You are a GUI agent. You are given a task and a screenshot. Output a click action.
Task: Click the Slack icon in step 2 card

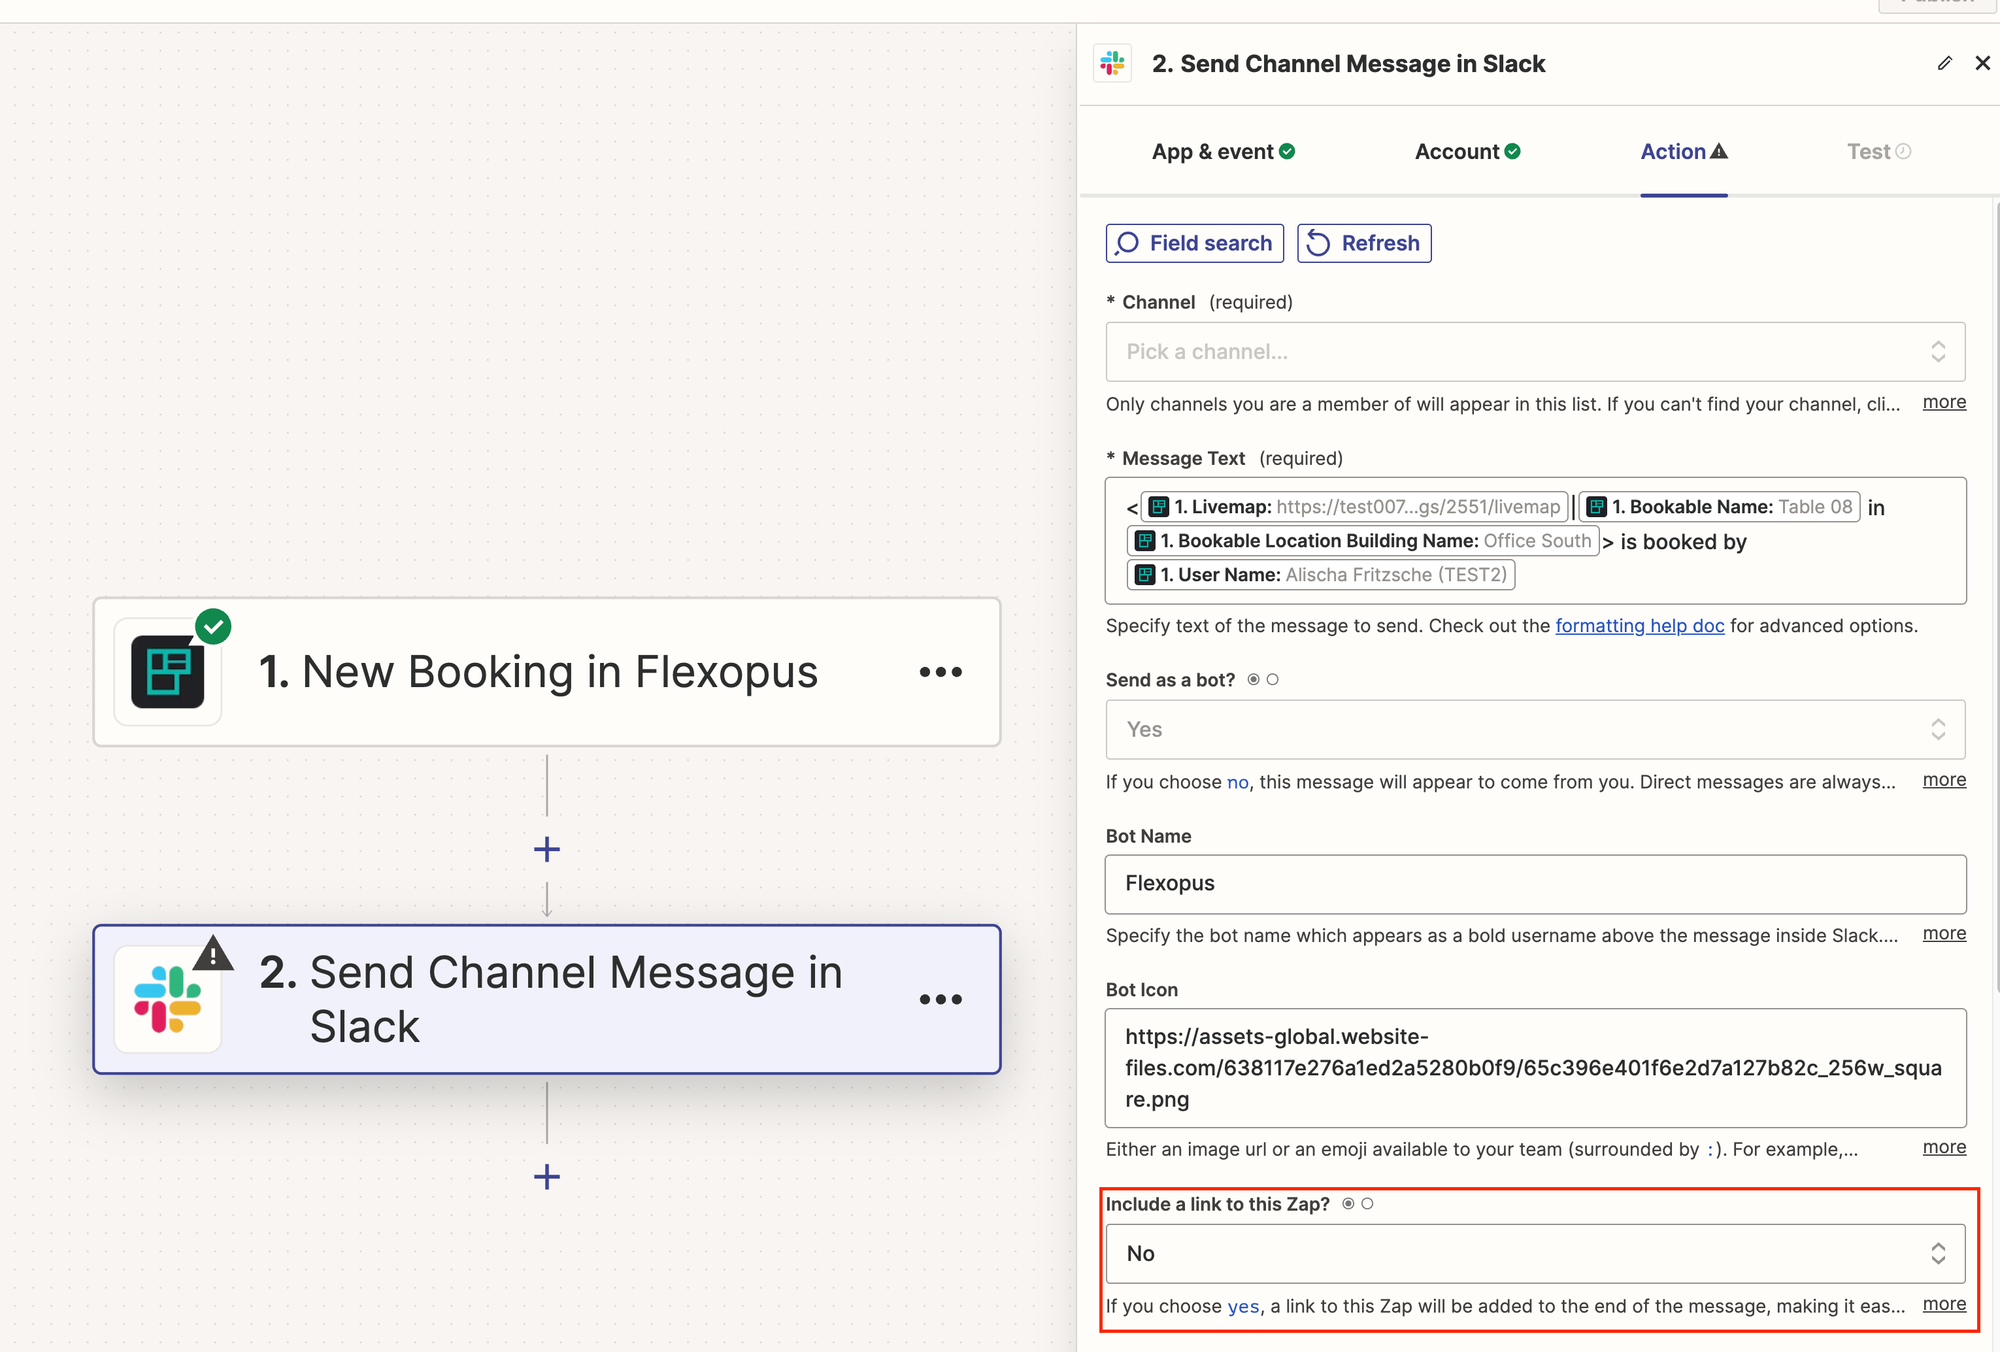tap(168, 999)
